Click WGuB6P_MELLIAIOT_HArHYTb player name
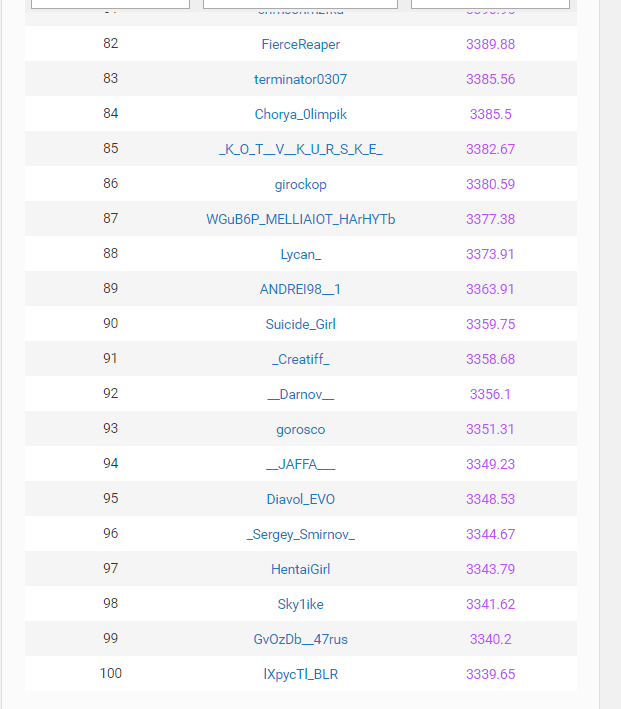 pyautogui.click(x=300, y=219)
